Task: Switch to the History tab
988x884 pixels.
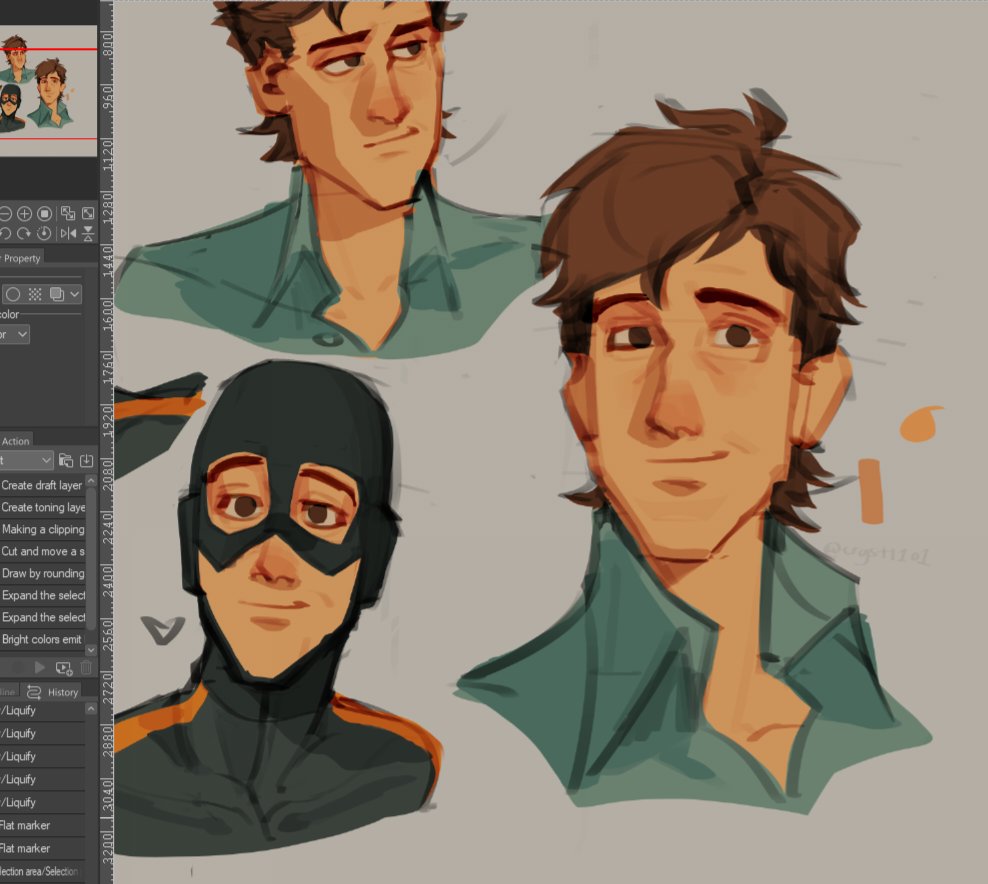Action: click(54, 692)
